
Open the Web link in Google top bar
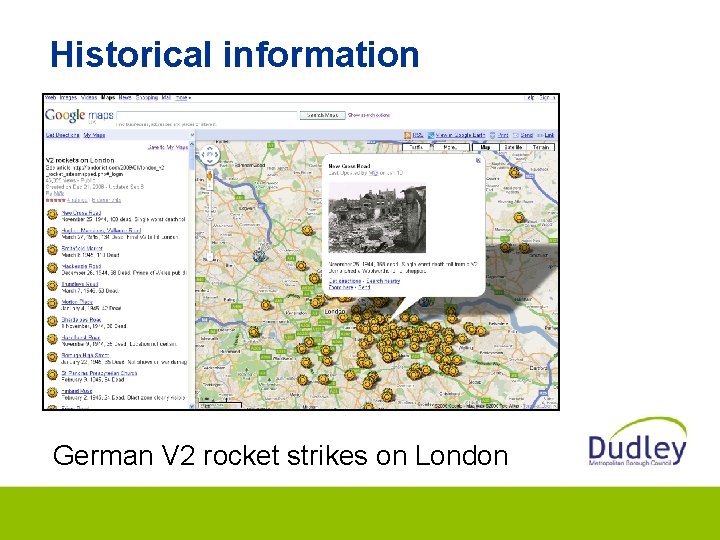51,97
